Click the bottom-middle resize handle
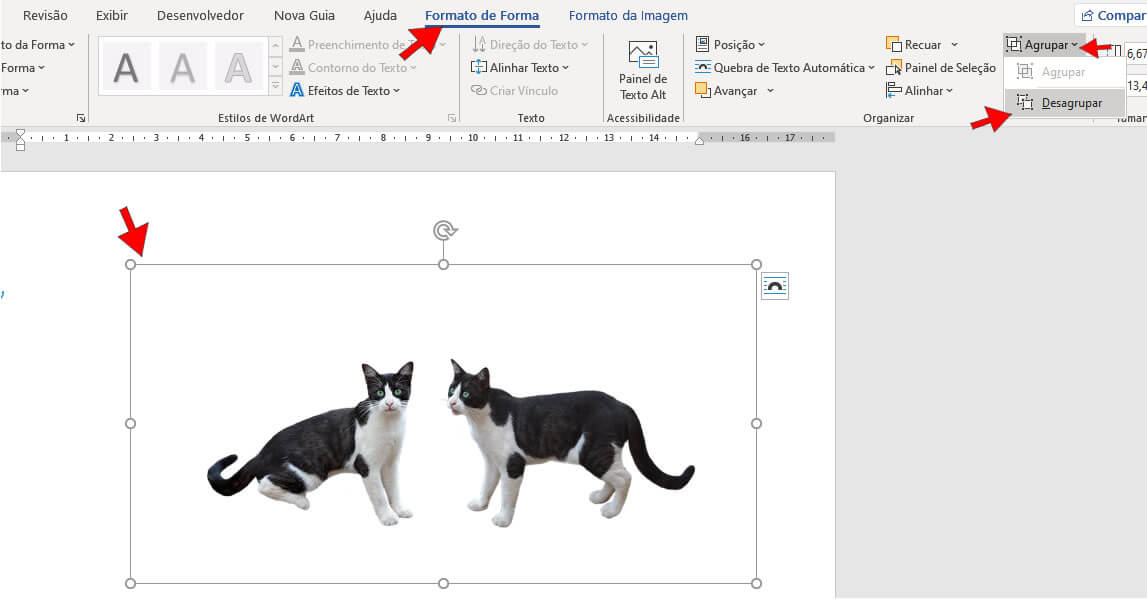This screenshot has width=1147, height=600. pos(443,583)
